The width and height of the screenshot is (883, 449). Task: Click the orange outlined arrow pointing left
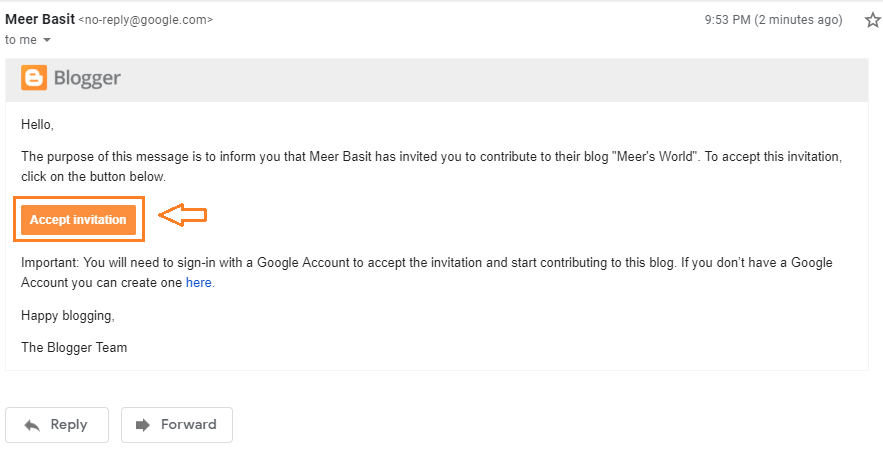click(183, 215)
